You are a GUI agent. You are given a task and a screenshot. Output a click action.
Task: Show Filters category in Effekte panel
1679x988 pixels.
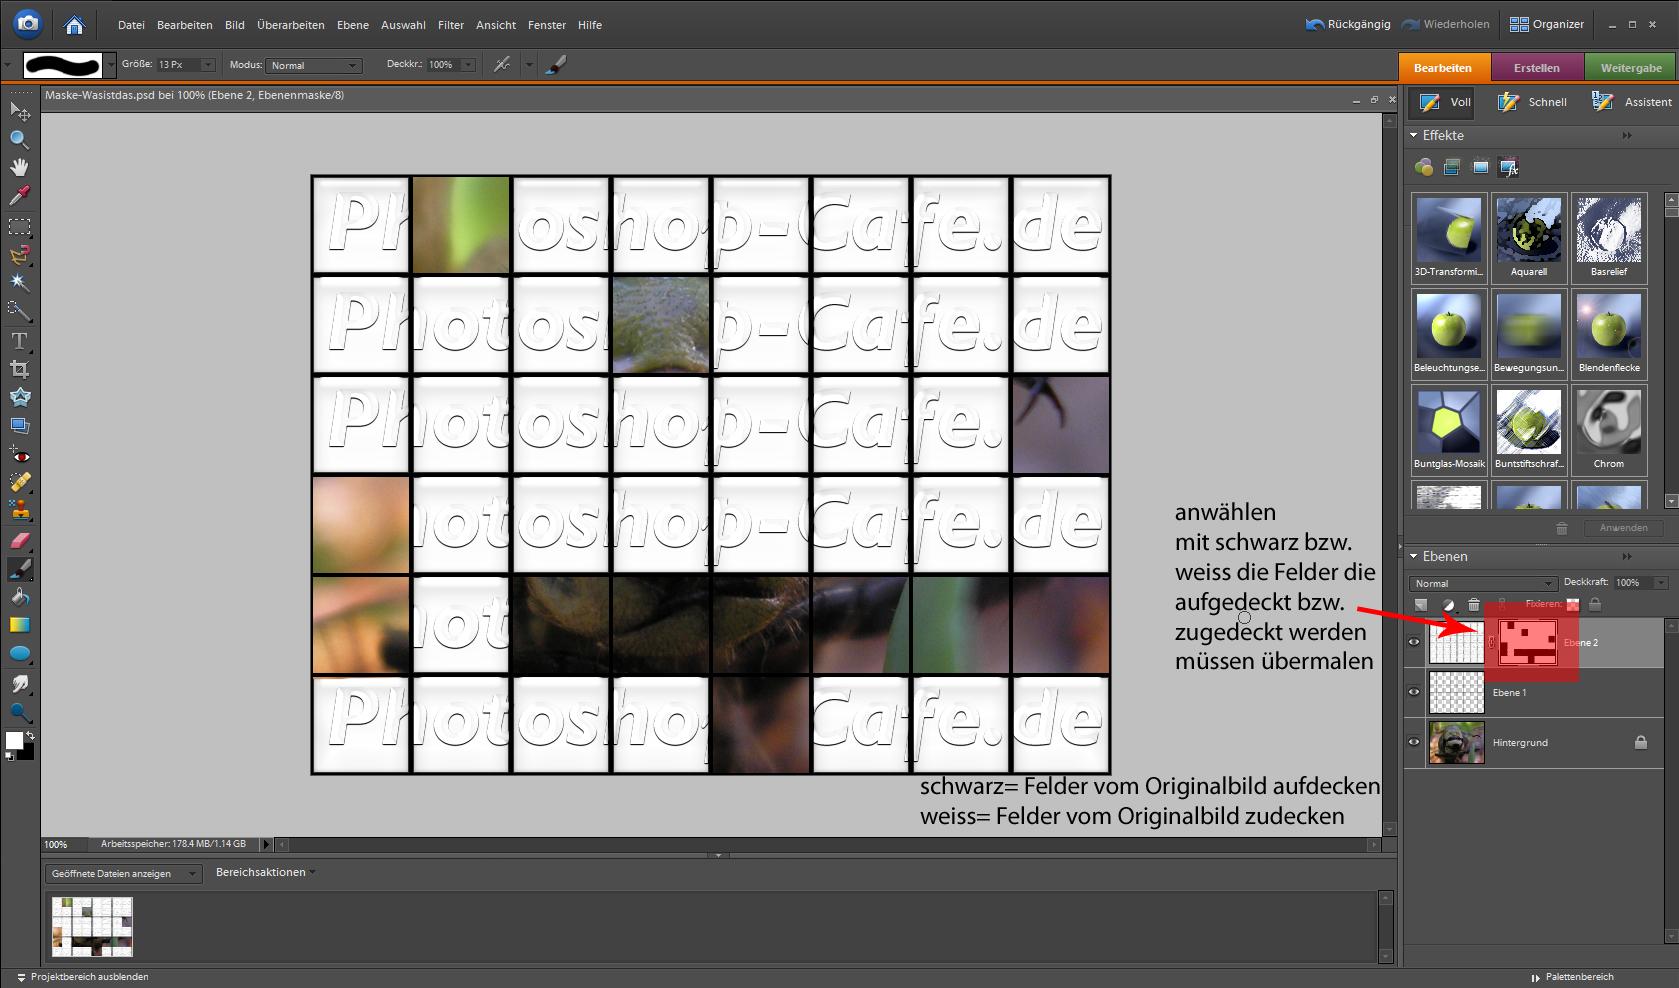click(x=1423, y=167)
